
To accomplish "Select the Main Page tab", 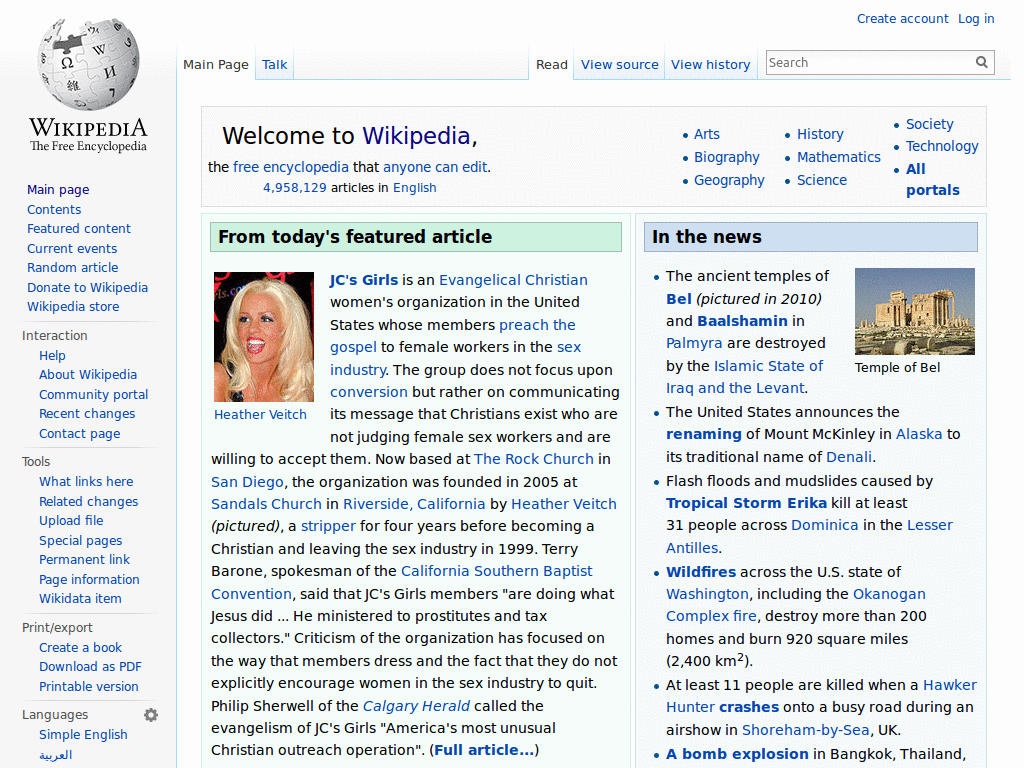I will click(216, 65).
